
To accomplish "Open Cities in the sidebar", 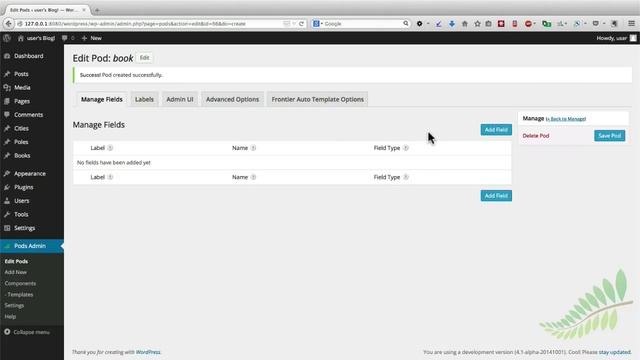I will pyautogui.click(x=21, y=128).
